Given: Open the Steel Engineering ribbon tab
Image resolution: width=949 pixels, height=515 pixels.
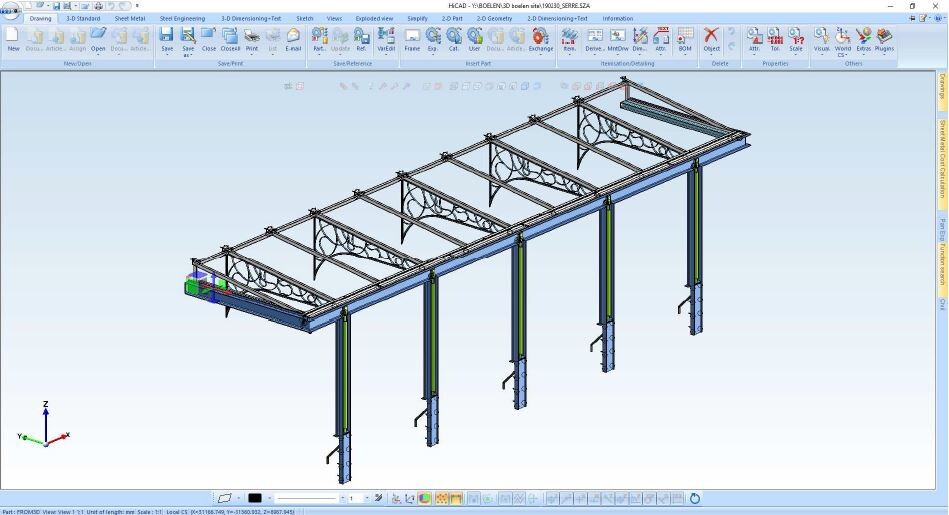Looking at the screenshot, I should (x=182, y=18).
